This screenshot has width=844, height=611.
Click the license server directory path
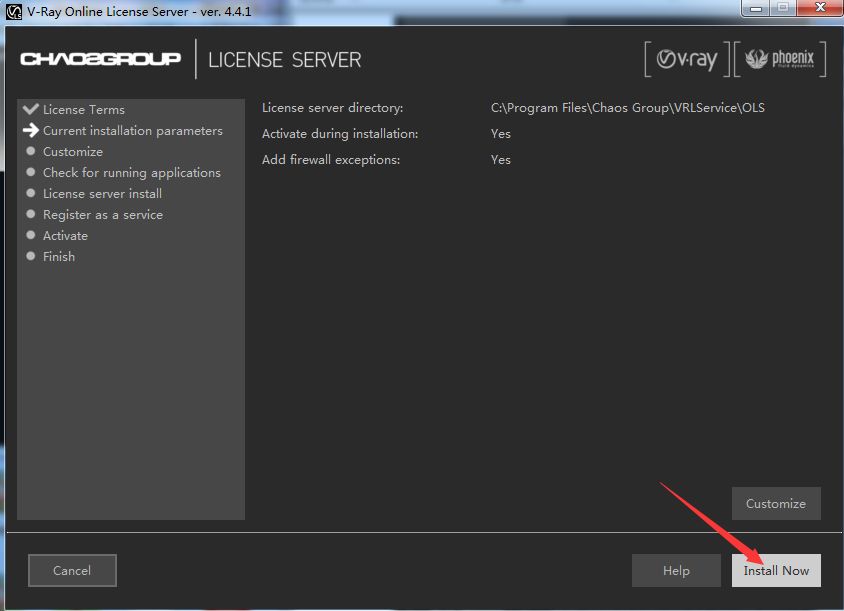[x=628, y=108]
